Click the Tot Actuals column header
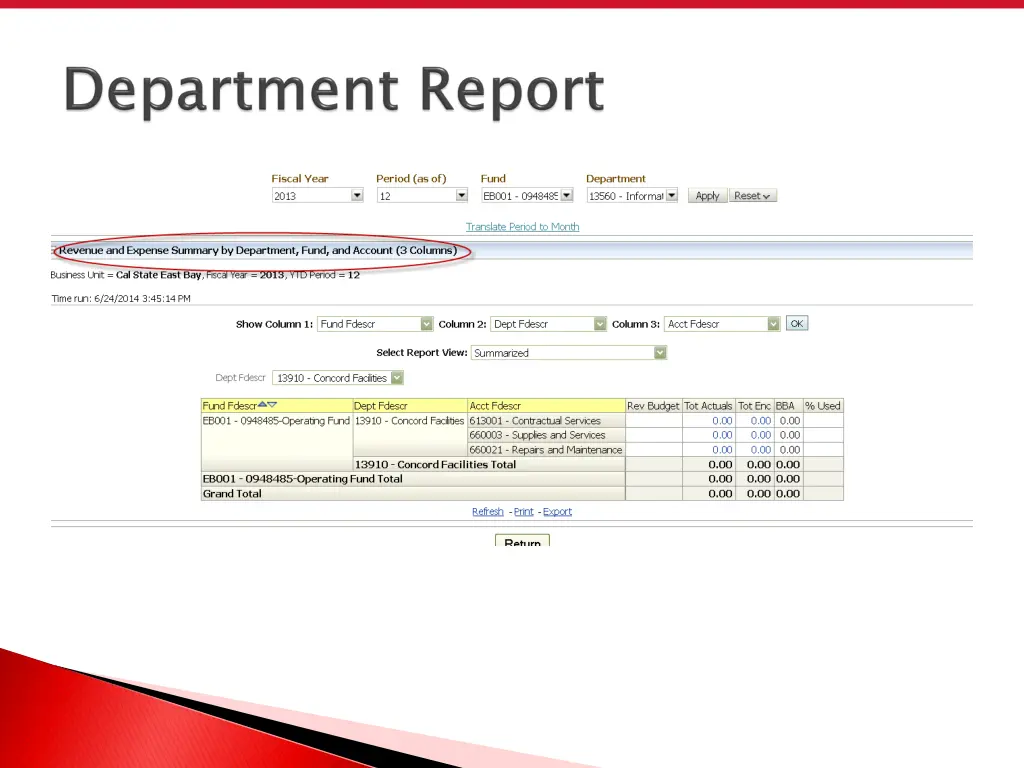Image resolution: width=1024 pixels, height=768 pixels. pos(709,406)
